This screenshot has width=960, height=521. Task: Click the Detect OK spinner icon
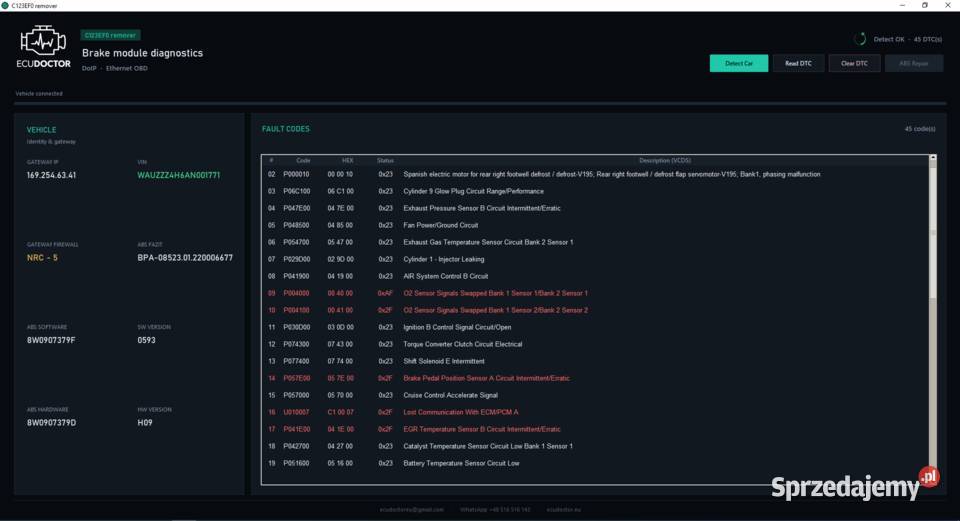pyautogui.click(x=860, y=39)
